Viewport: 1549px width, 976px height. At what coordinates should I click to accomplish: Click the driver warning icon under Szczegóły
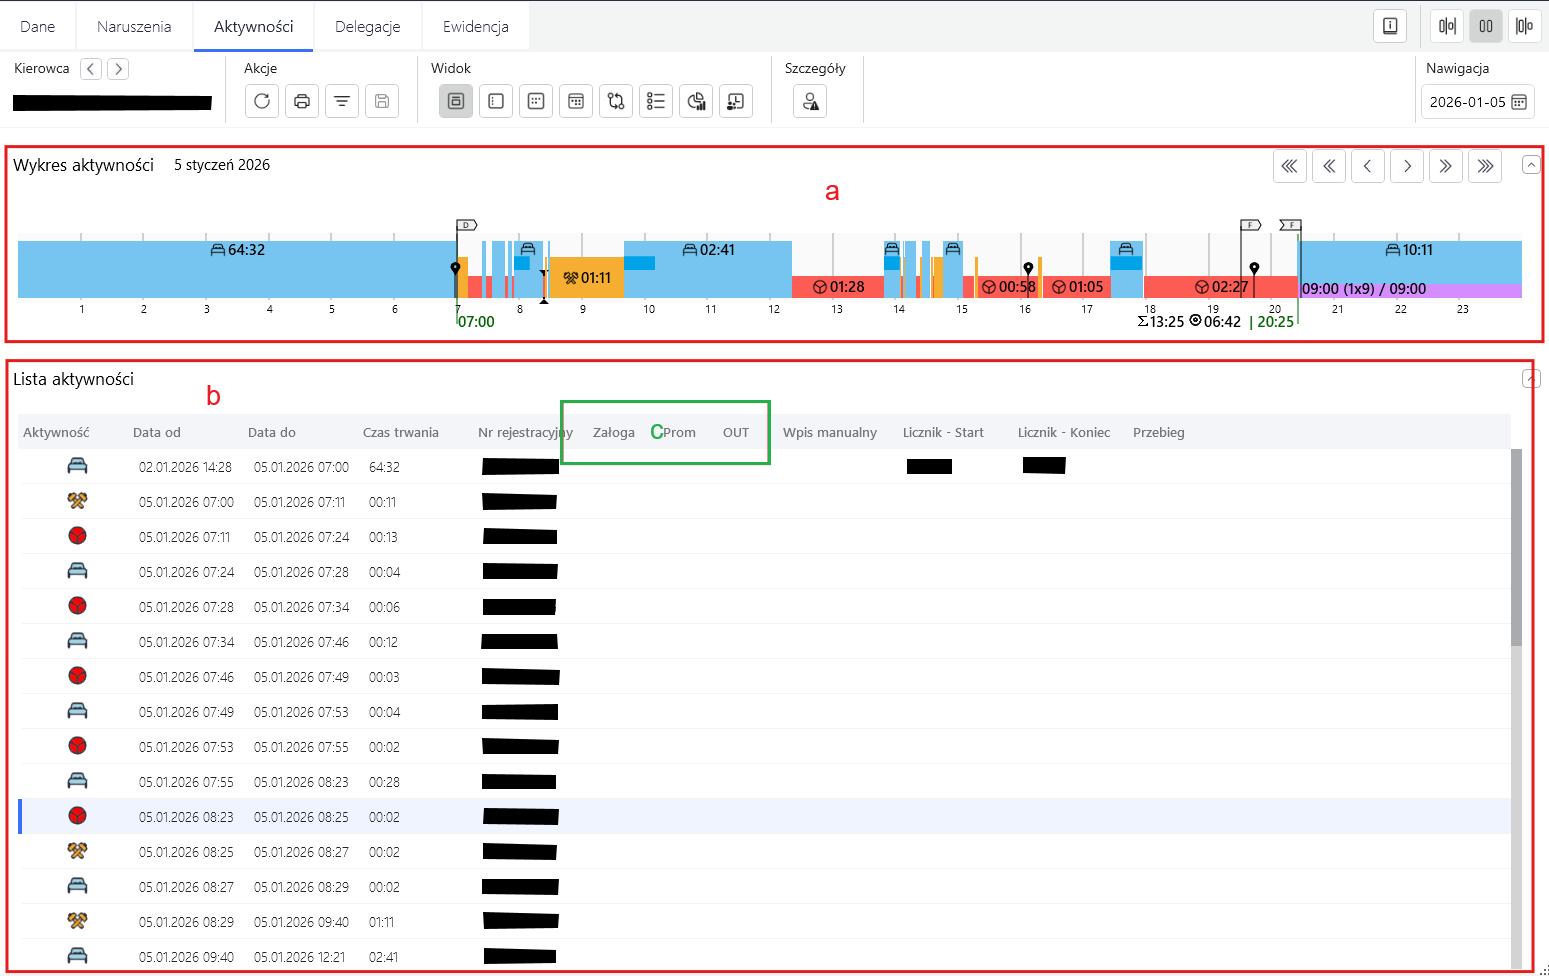pos(810,101)
